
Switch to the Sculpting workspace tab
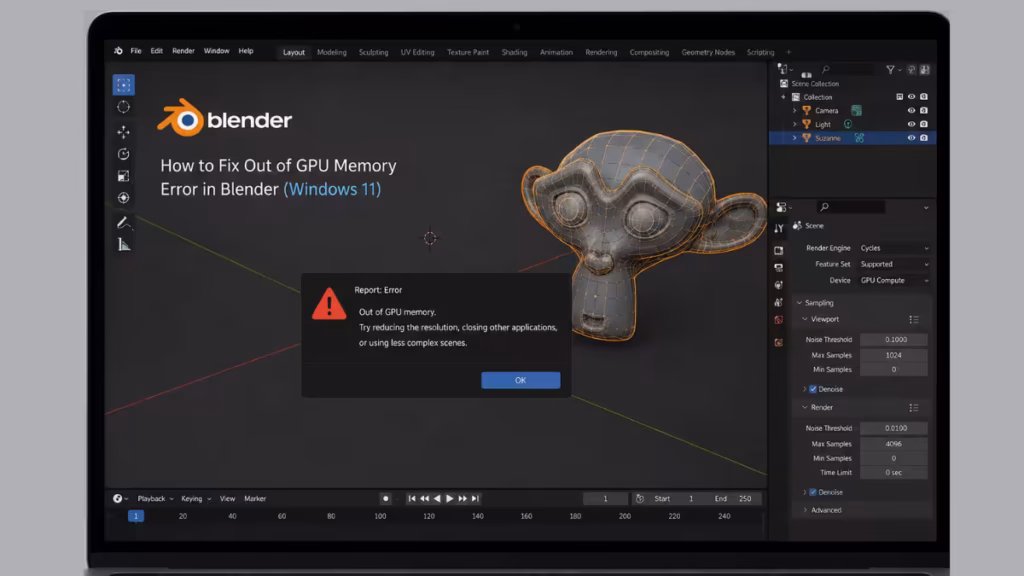click(374, 52)
